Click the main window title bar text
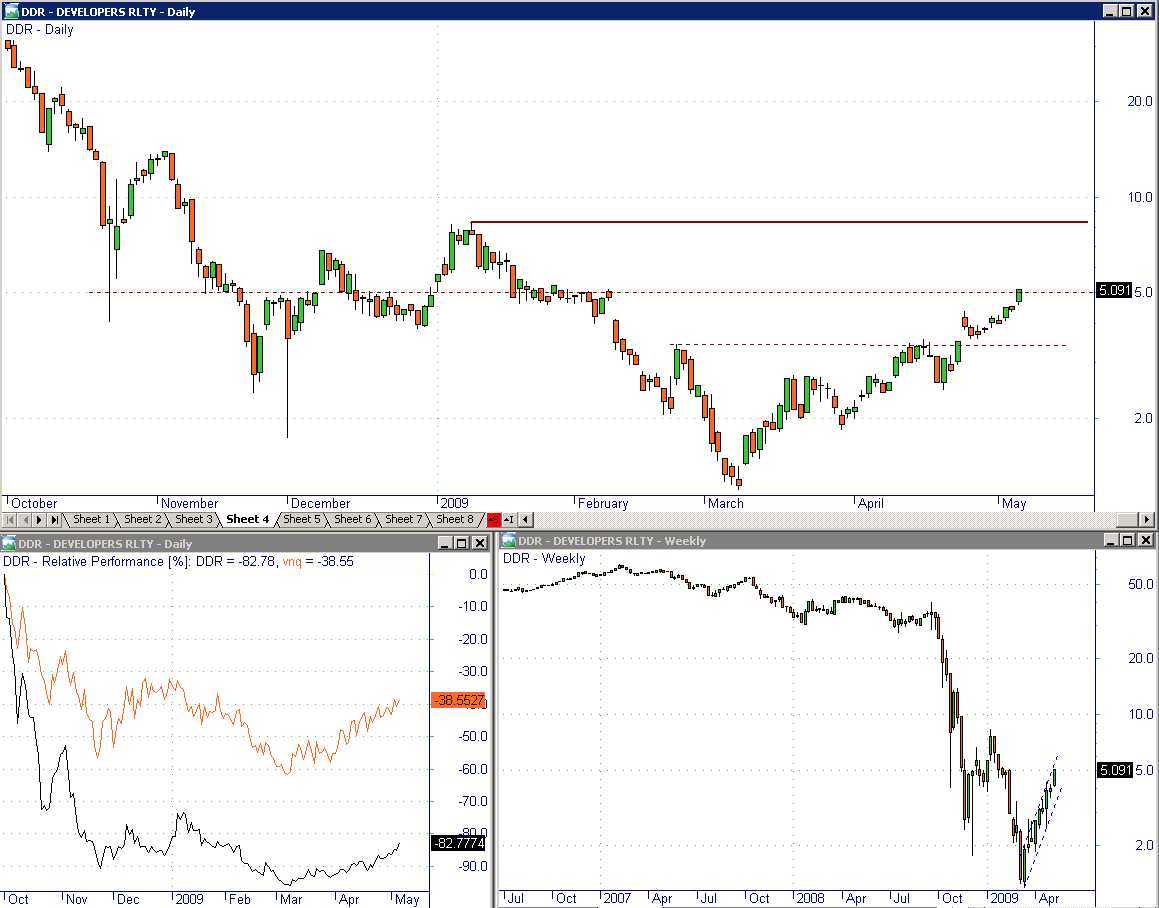Image resolution: width=1159 pixels, height=908 pixels. coord(108,12)
